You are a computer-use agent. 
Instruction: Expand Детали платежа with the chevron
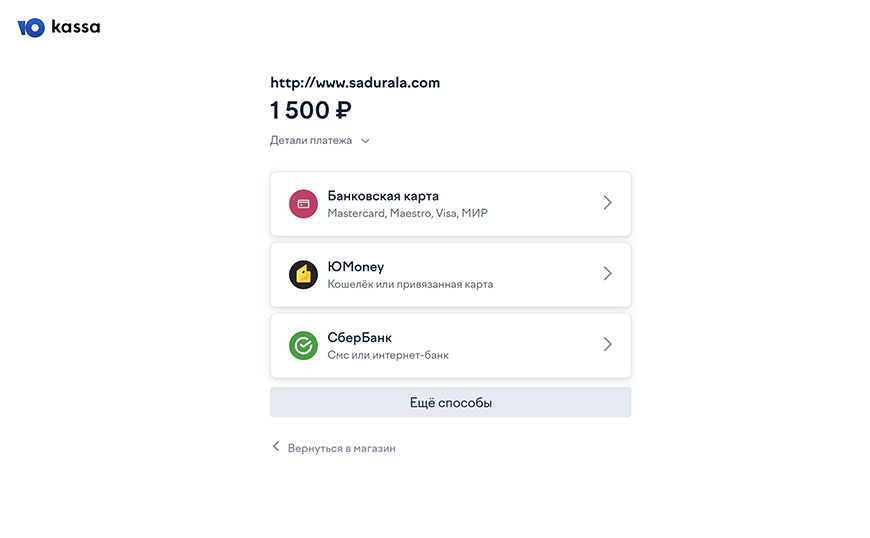365,141
